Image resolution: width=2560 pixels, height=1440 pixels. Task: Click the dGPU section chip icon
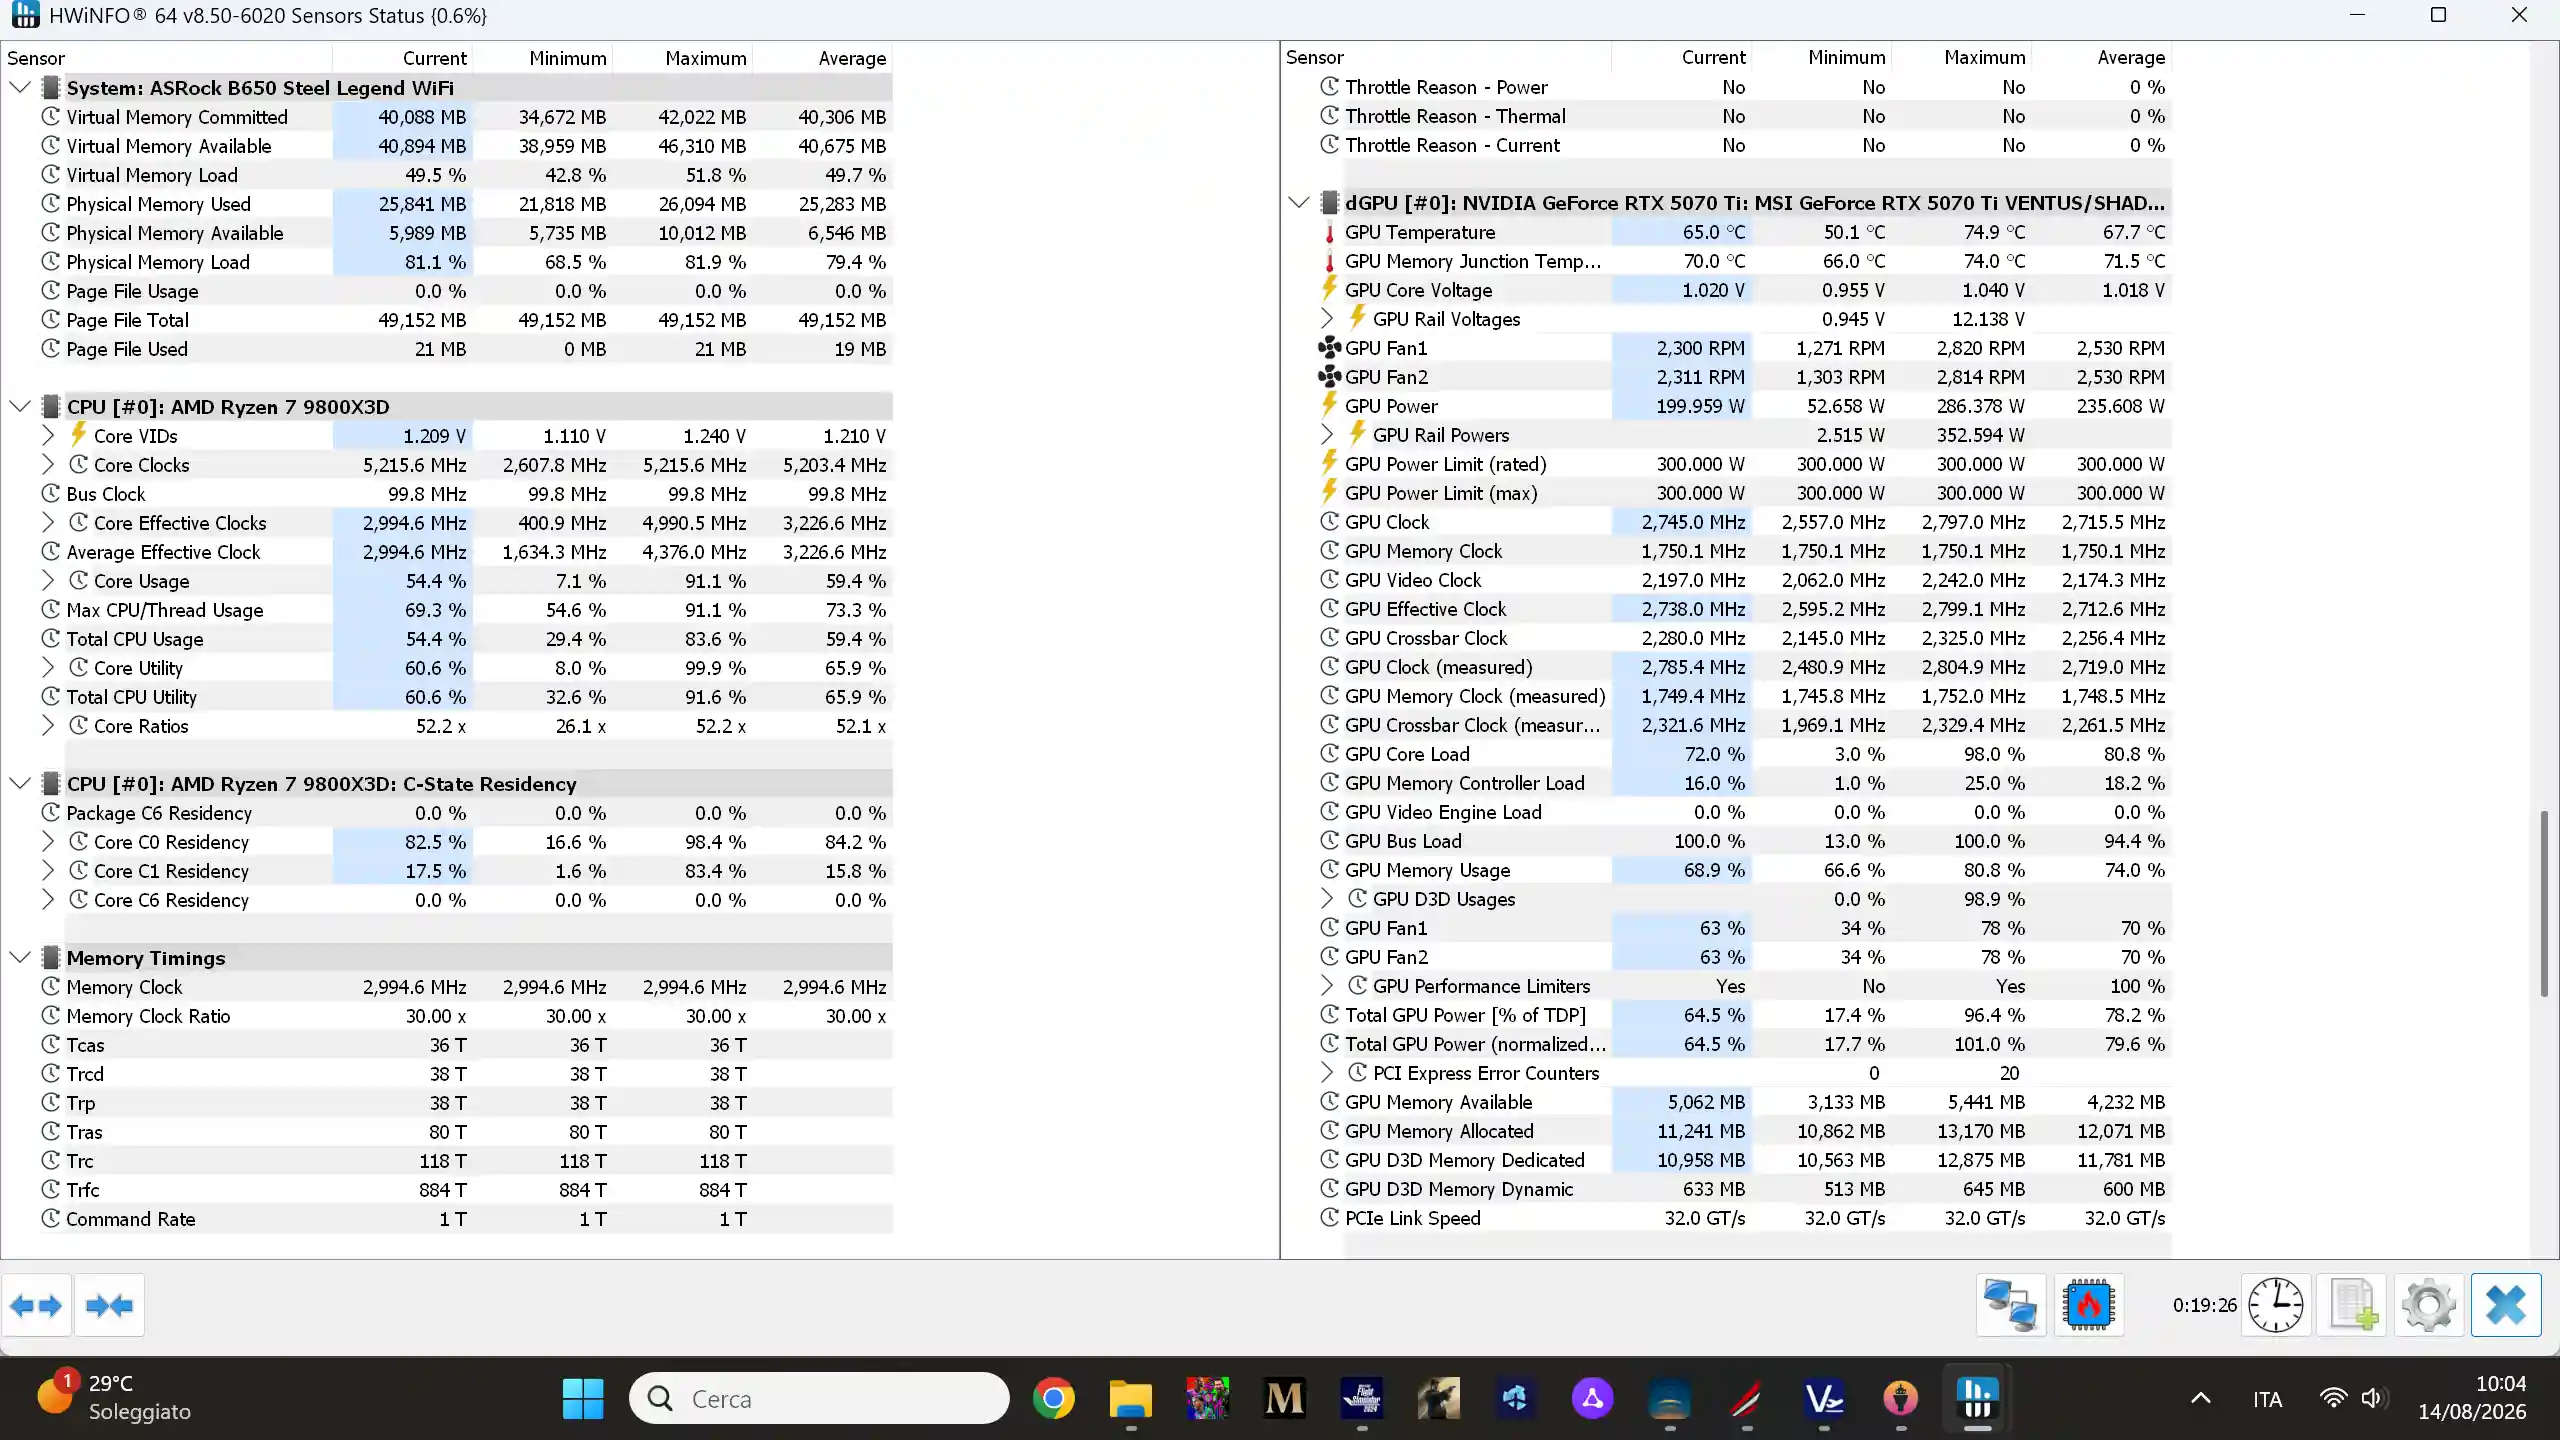pos(1329,203)
